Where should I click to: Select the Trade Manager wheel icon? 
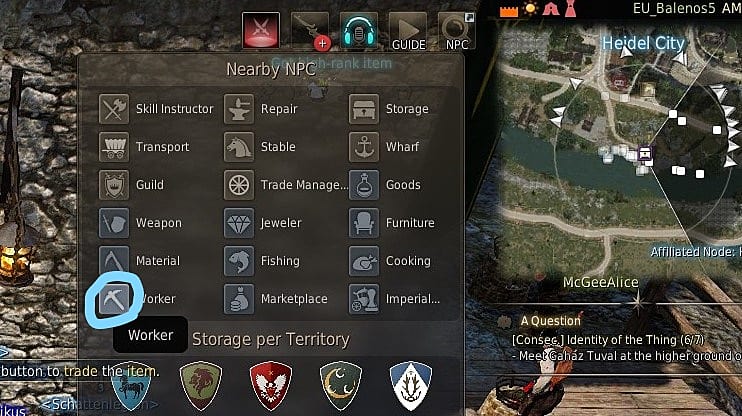click(238, 185)
